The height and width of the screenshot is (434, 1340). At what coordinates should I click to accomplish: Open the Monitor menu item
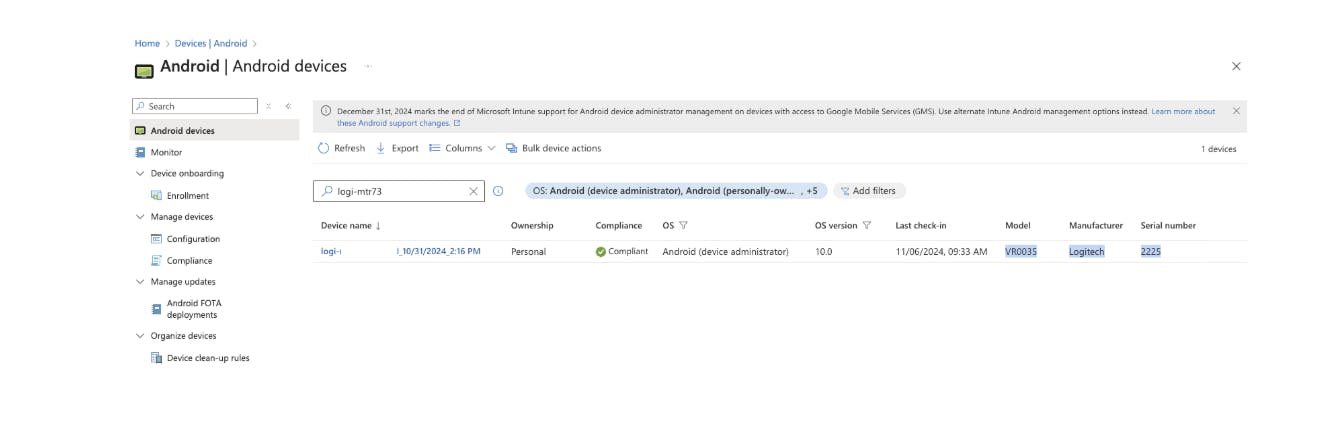(x=166, y=153)
